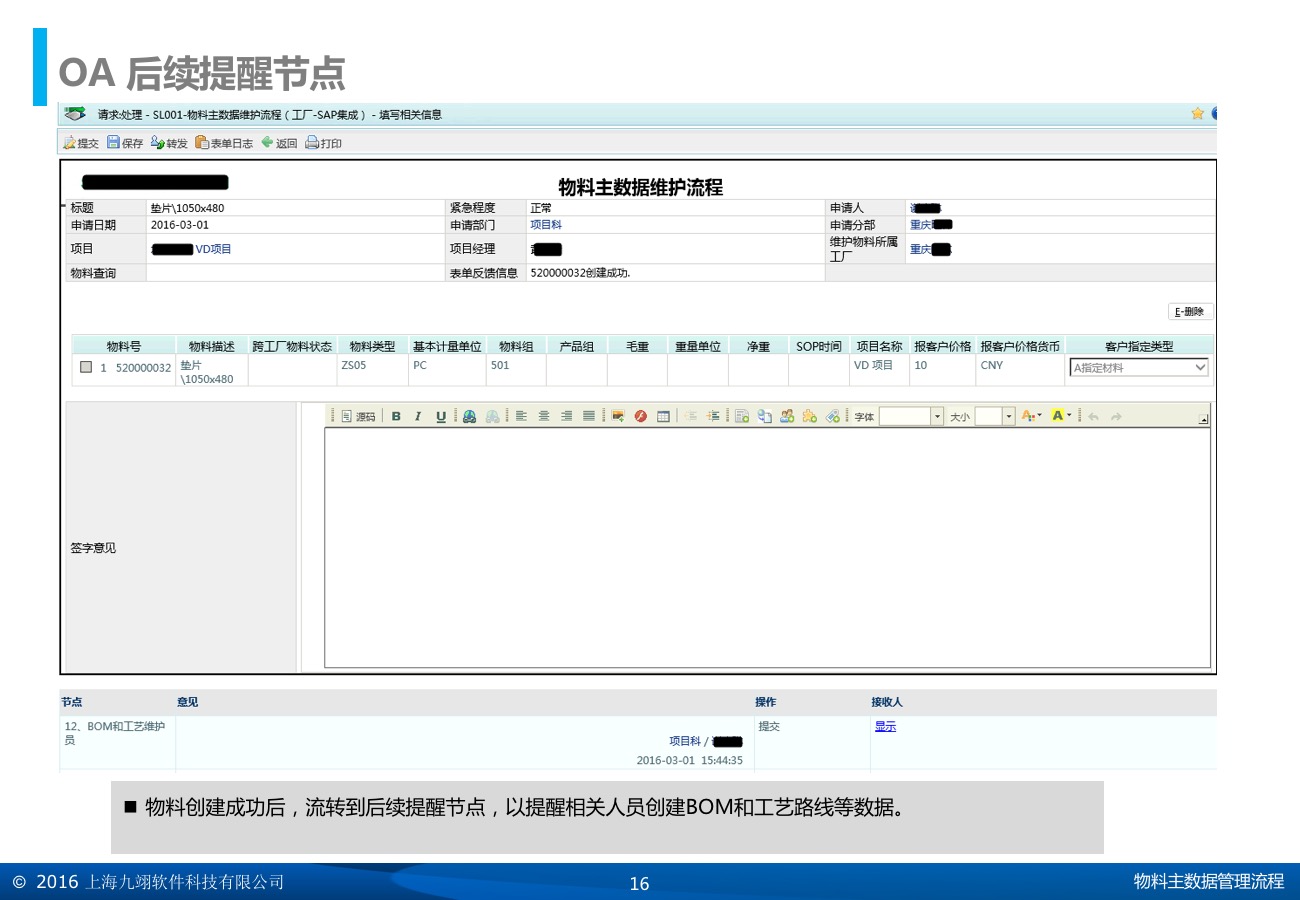Expand the 大小 font size dropdown
Viewport: 1300px width, 900px height.
1008,417
